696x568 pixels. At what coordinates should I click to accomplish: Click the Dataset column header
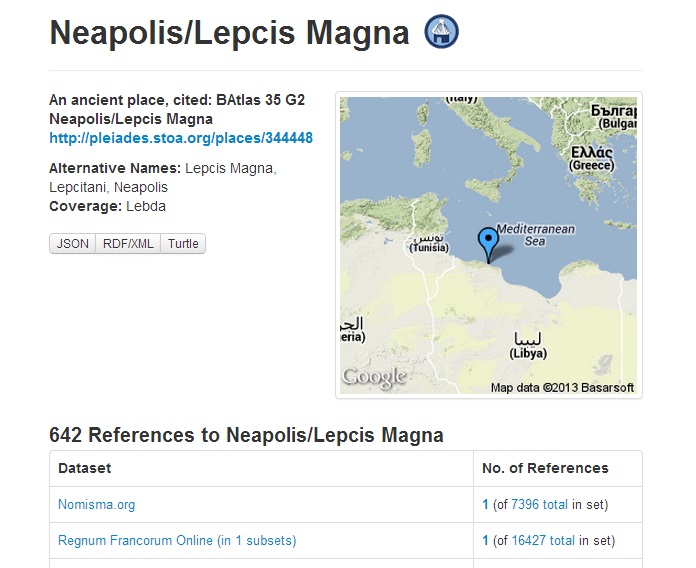[85, 468]
